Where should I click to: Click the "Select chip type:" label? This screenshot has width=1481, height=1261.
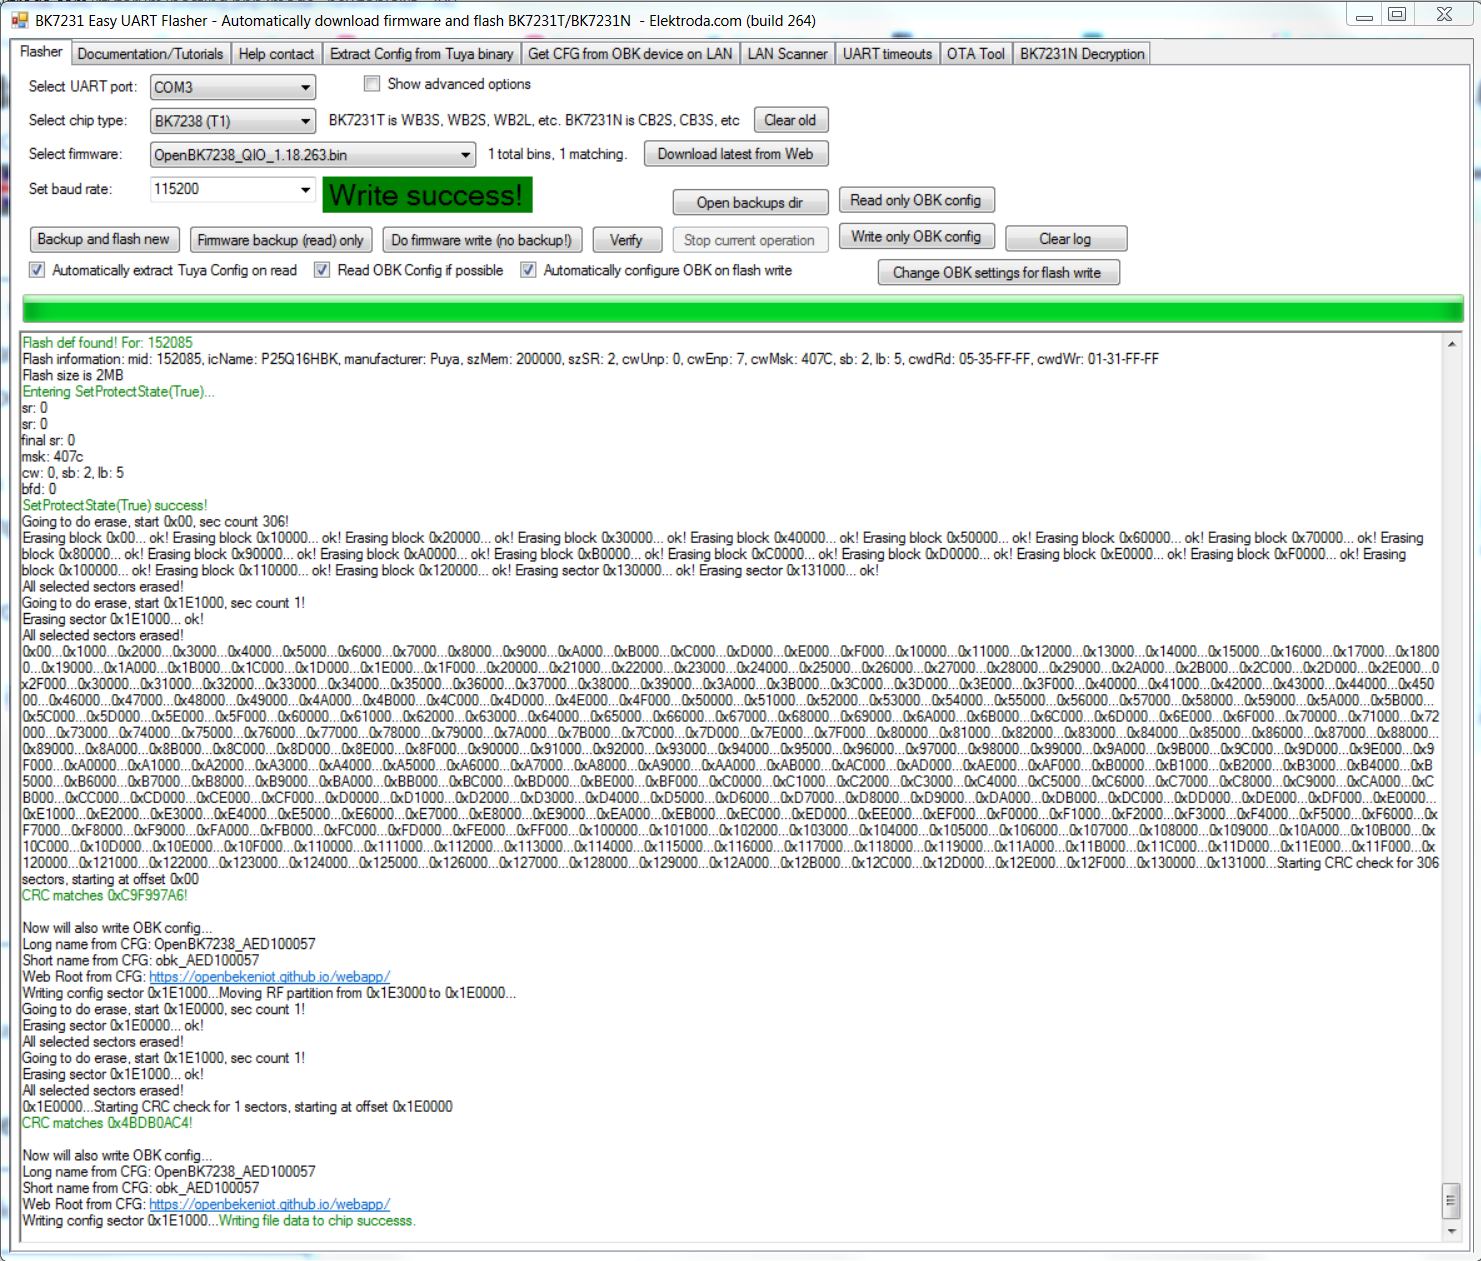(x=77, y=120)
